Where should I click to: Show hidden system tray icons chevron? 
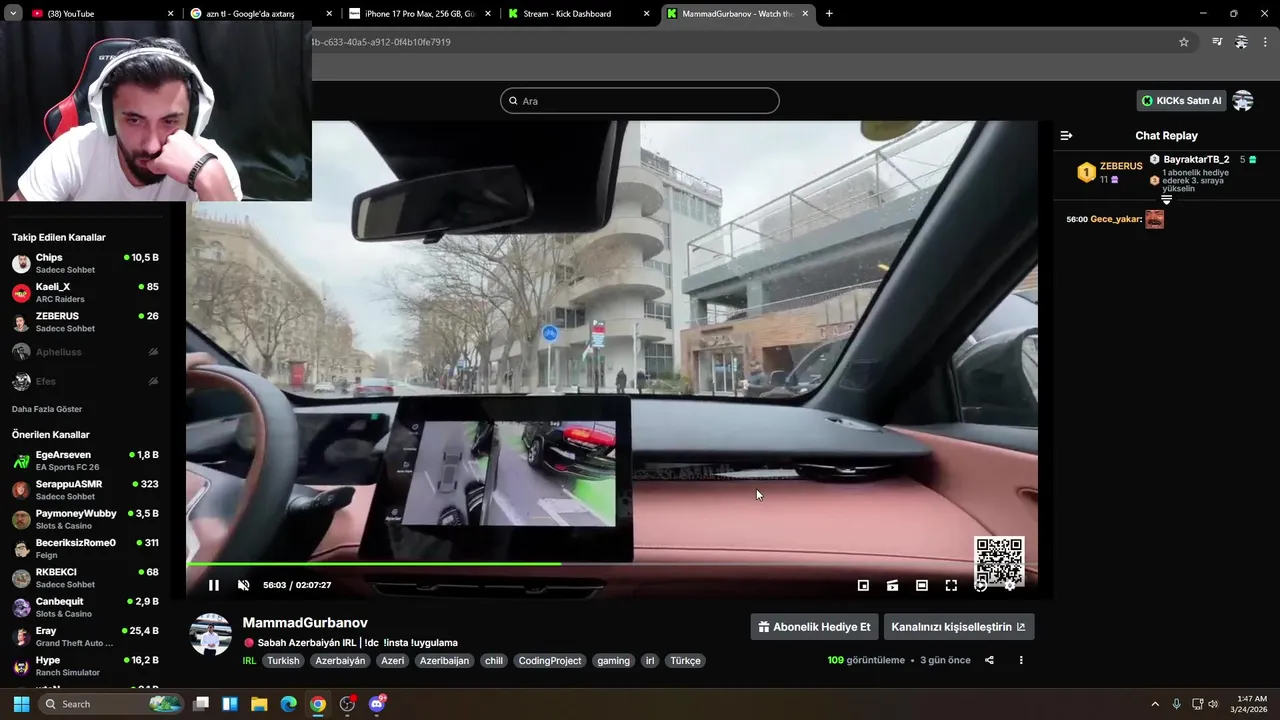[1155, 704]
